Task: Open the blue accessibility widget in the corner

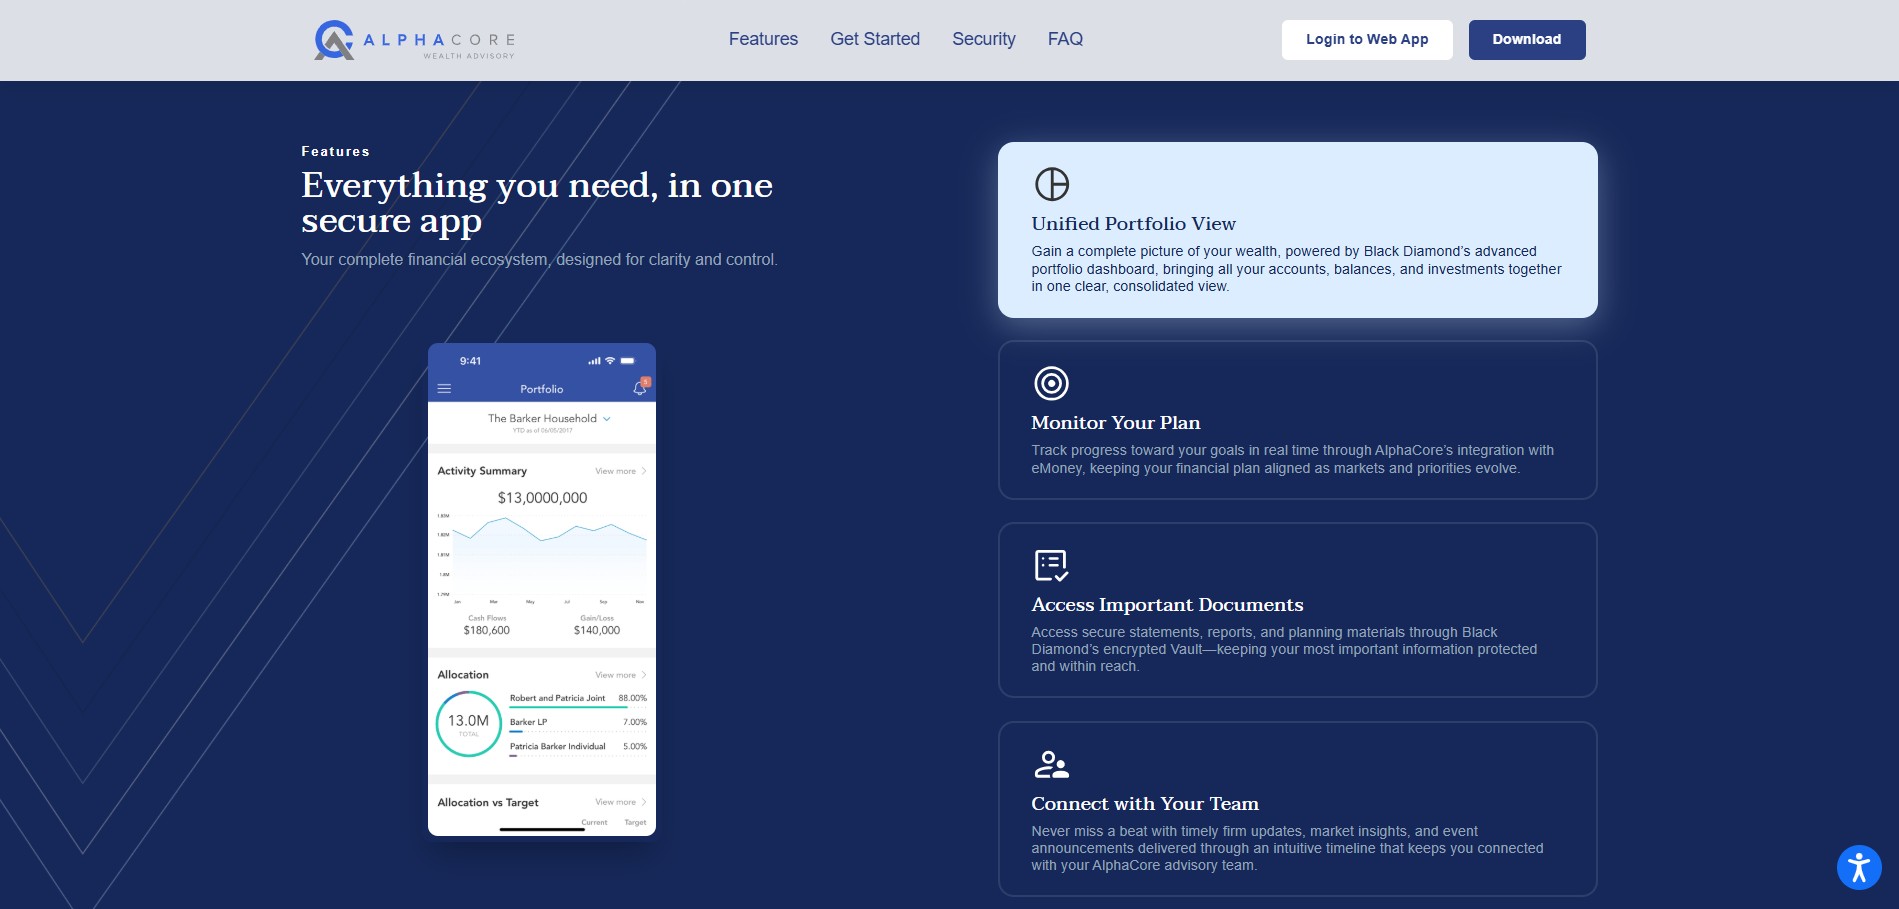Action: click(x=1858, y=867)
